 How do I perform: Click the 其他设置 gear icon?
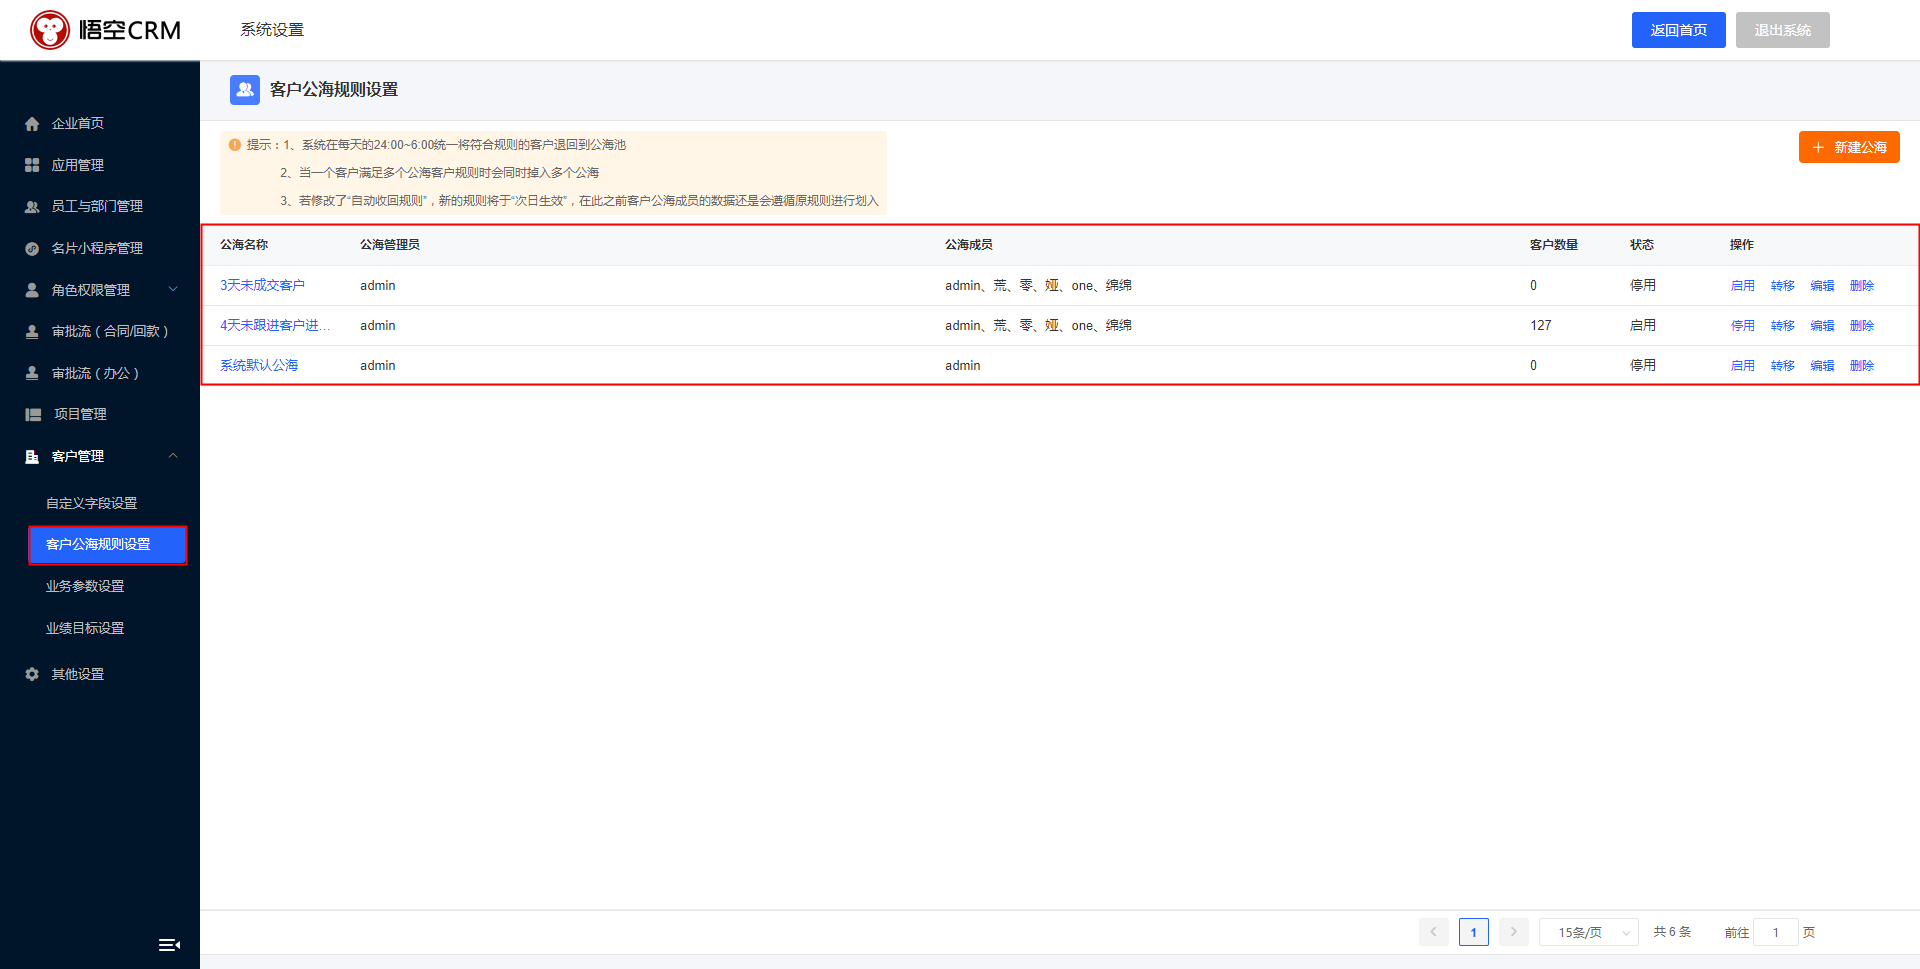pos(32,674)
